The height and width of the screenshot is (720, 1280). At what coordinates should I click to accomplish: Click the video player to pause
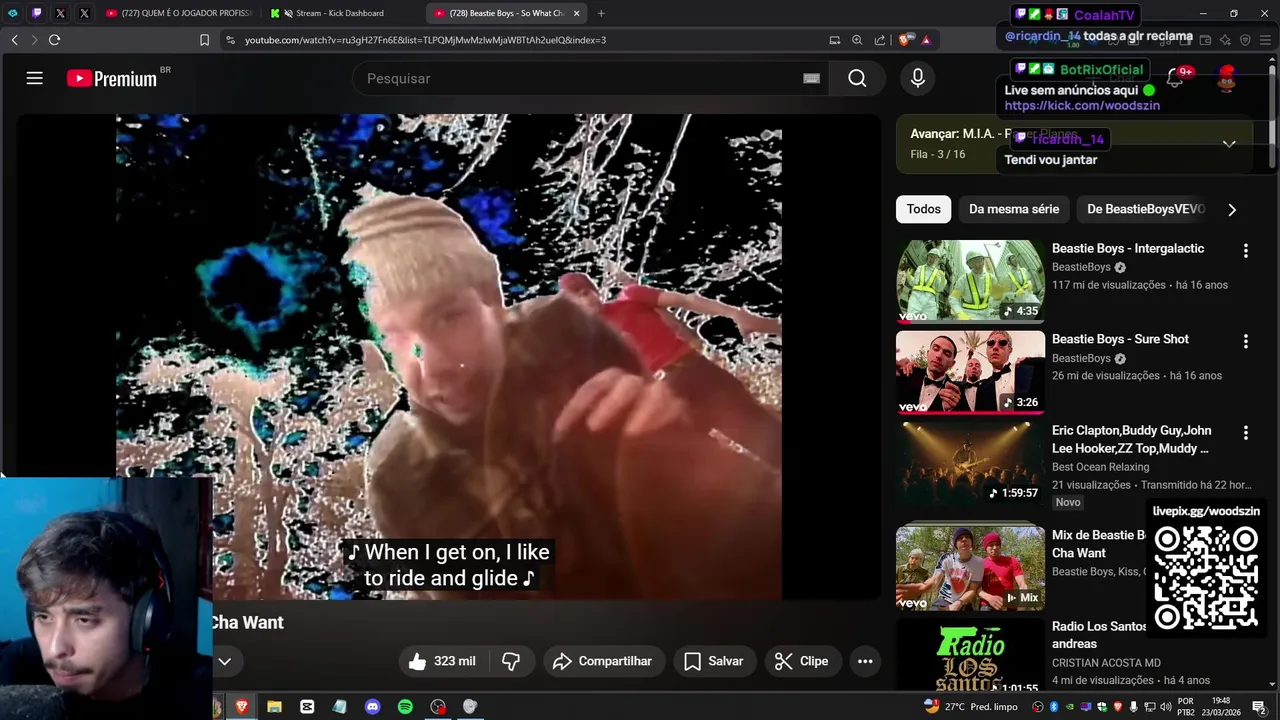[x=448, y=357]
